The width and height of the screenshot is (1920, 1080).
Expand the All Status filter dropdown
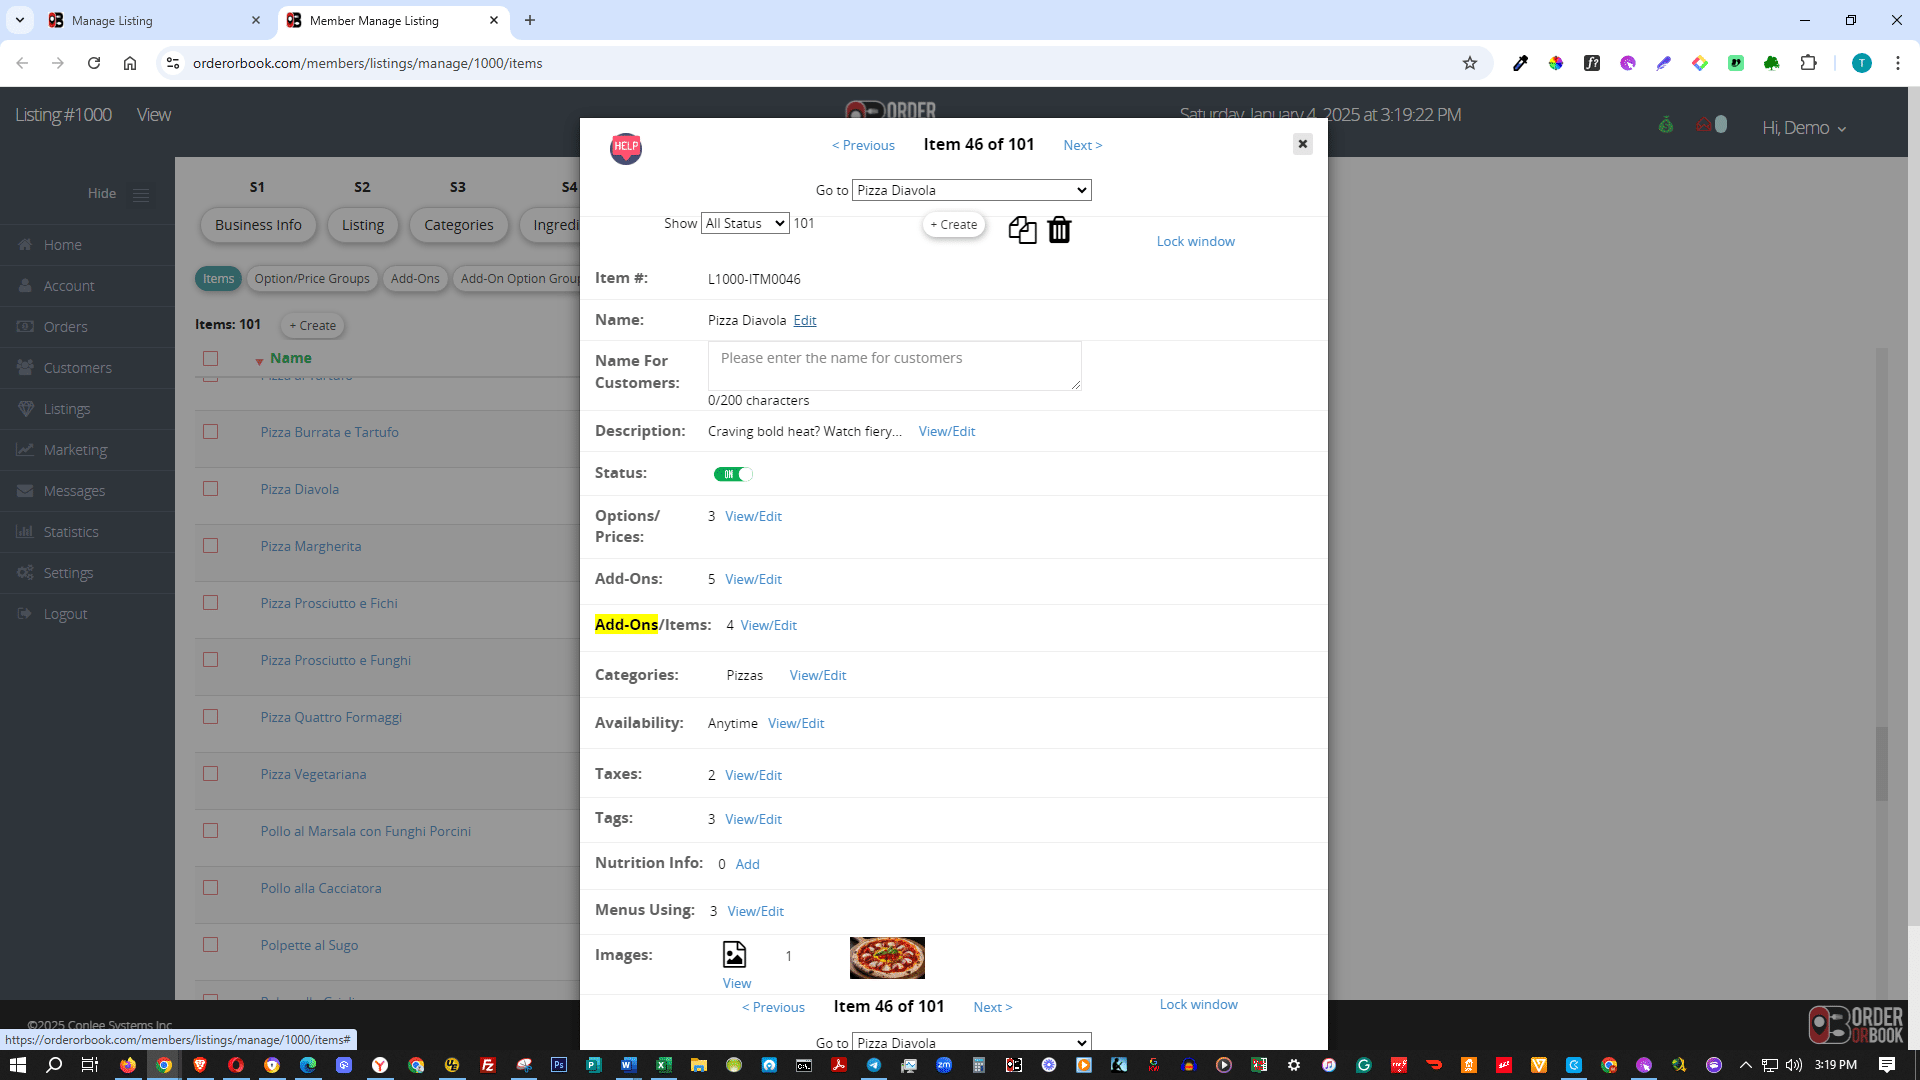(x=745, y=223)
